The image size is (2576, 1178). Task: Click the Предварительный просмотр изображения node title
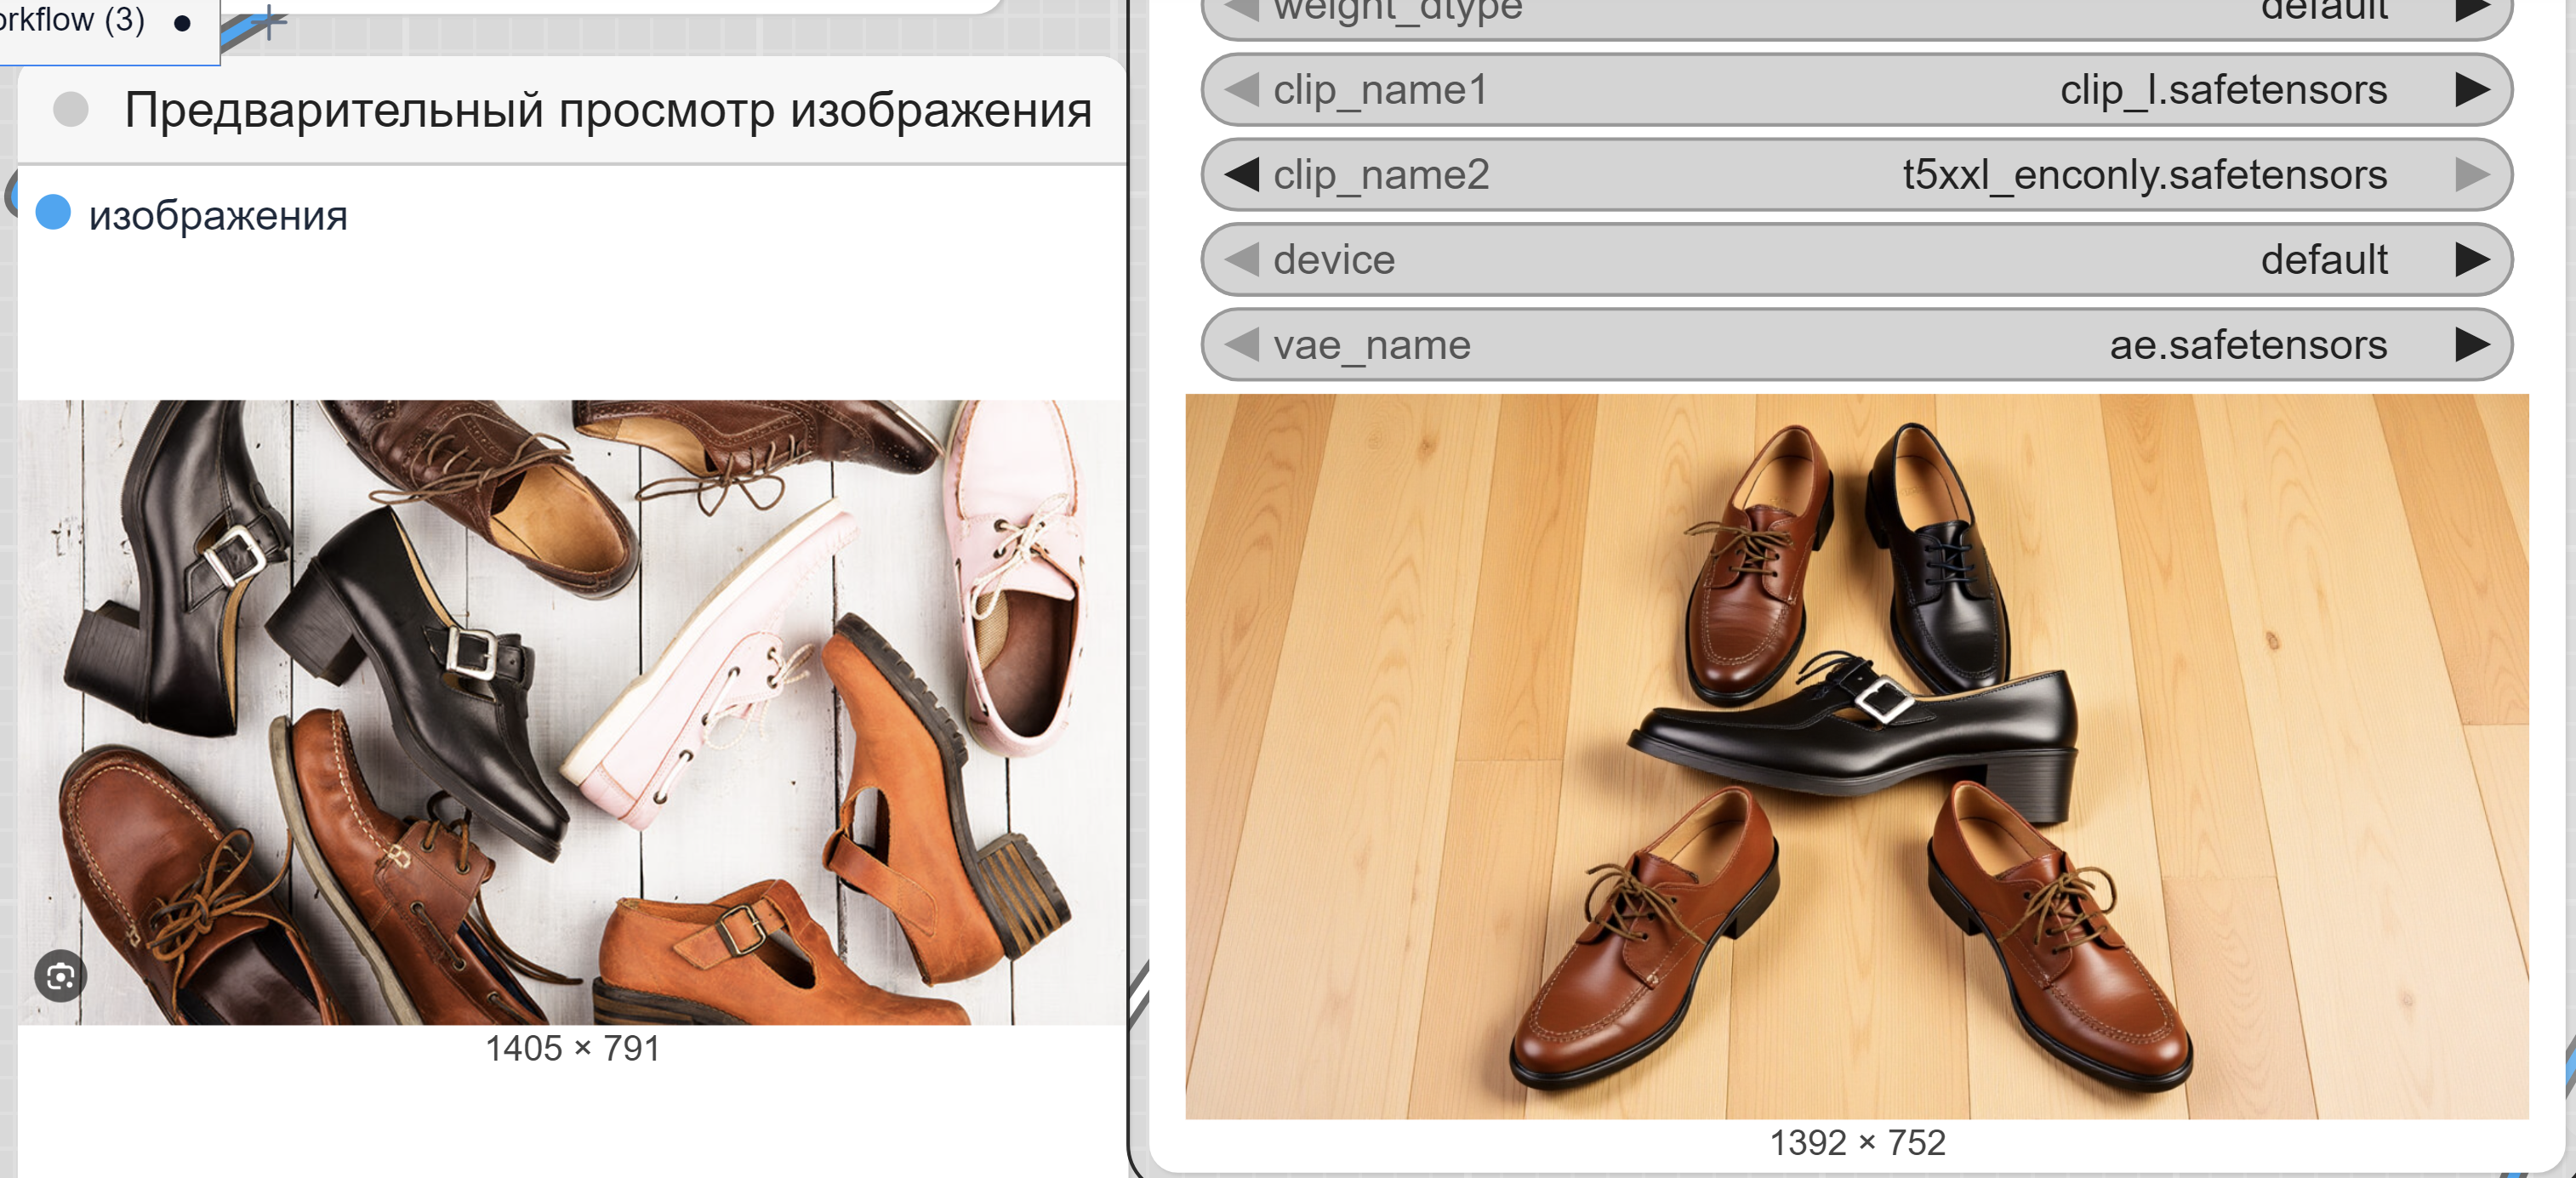tap(607, 110)
